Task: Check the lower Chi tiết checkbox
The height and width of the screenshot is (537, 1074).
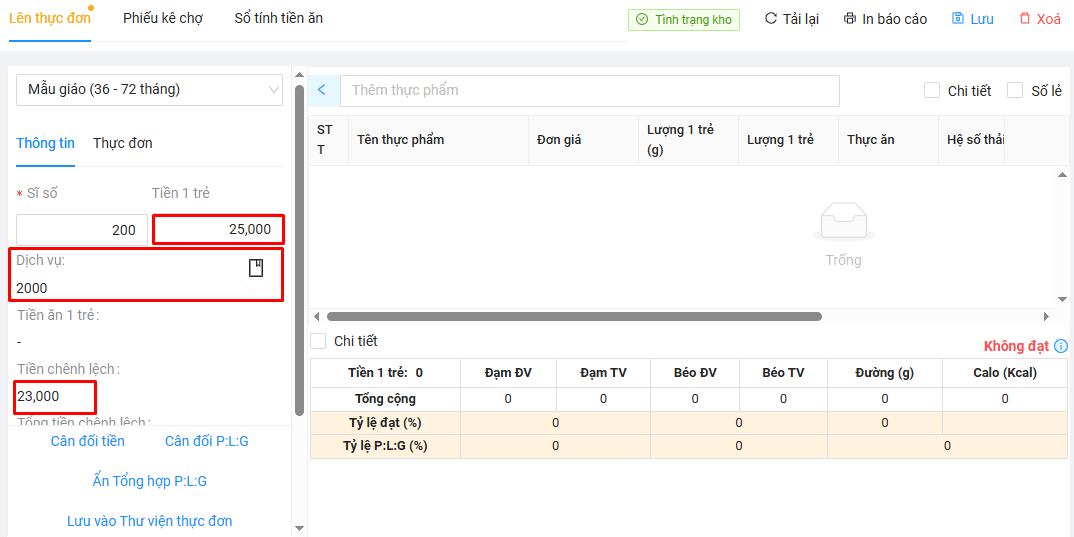Action: [x=318, y=341]
